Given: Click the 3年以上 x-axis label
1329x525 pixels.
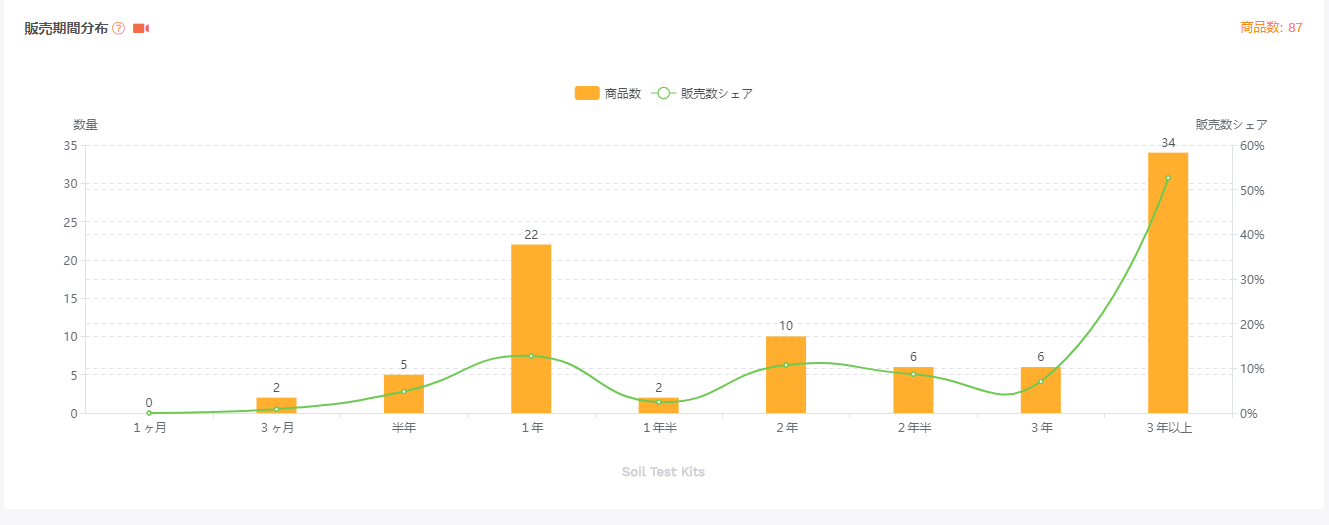Looking at the screenshot, I should (1167, 428).
